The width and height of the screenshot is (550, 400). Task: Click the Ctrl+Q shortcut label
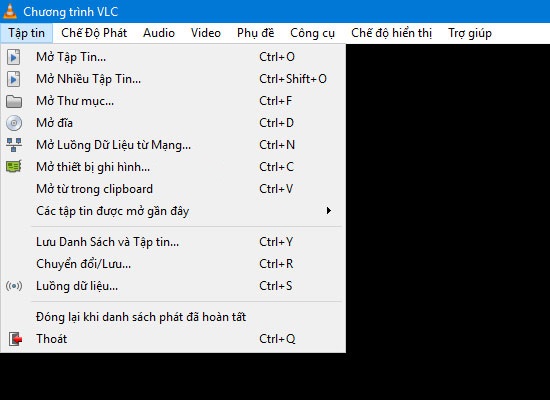click(x=277, y=339)
